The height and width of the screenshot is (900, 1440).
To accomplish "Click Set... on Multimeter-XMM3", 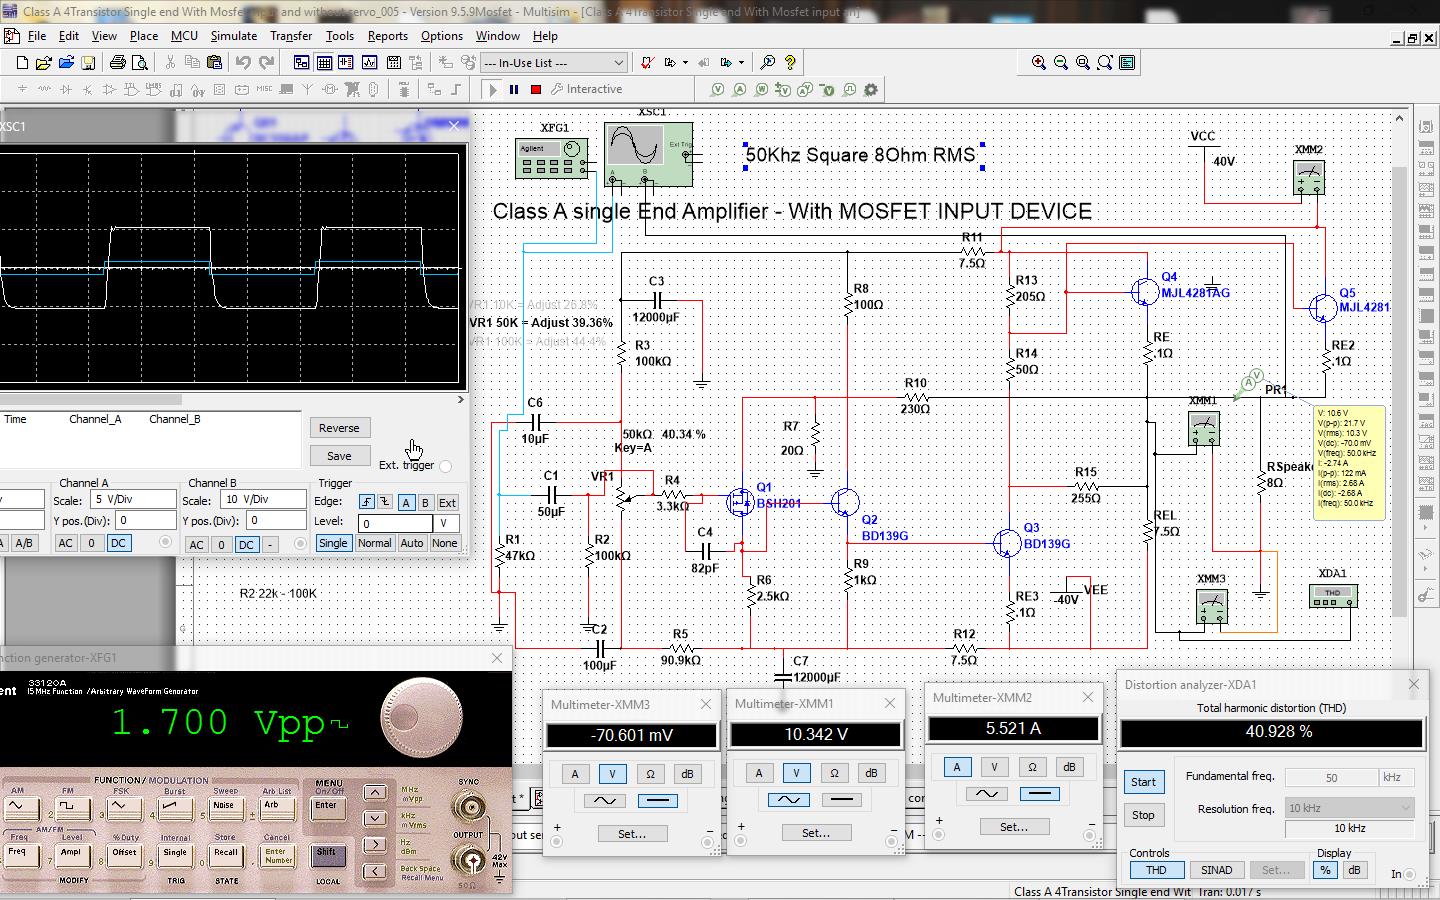I will pyautogui.click(x=631, y=833).
